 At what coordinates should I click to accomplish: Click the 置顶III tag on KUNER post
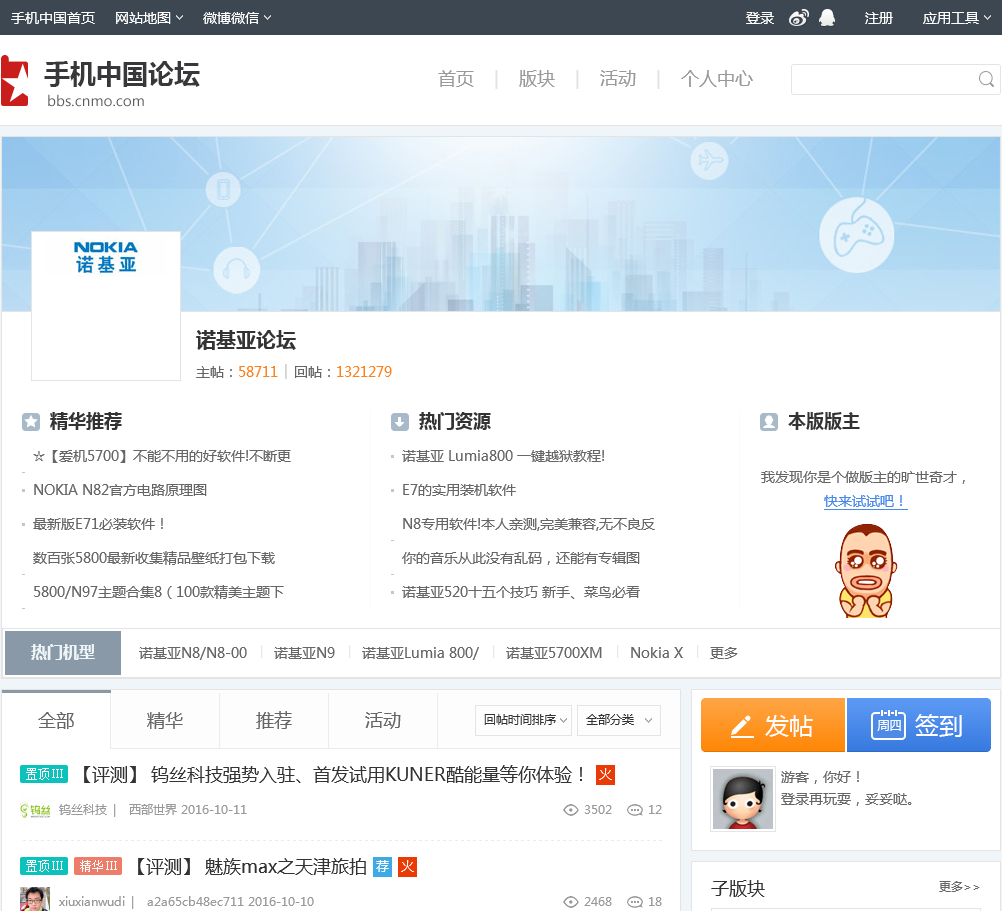(44, 774)
